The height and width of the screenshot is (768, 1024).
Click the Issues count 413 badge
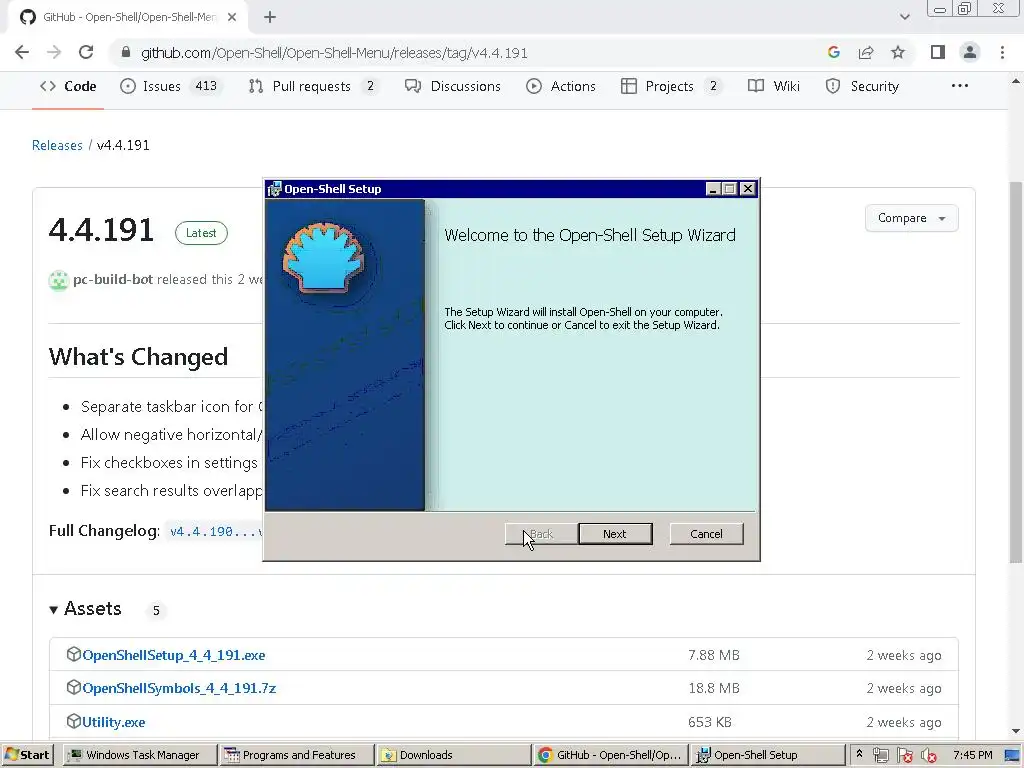[x=206, y=86]
